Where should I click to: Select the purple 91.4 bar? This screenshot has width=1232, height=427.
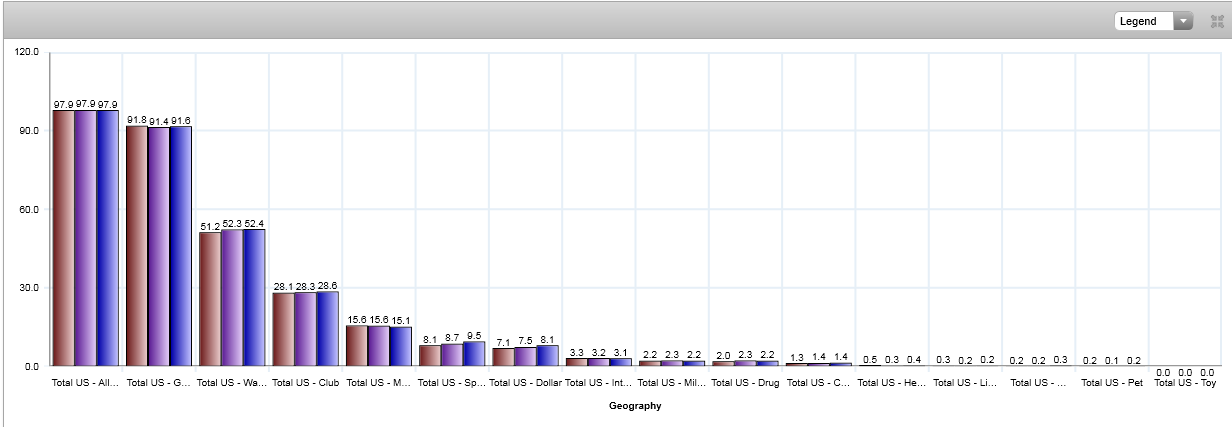tap(159, 246)
